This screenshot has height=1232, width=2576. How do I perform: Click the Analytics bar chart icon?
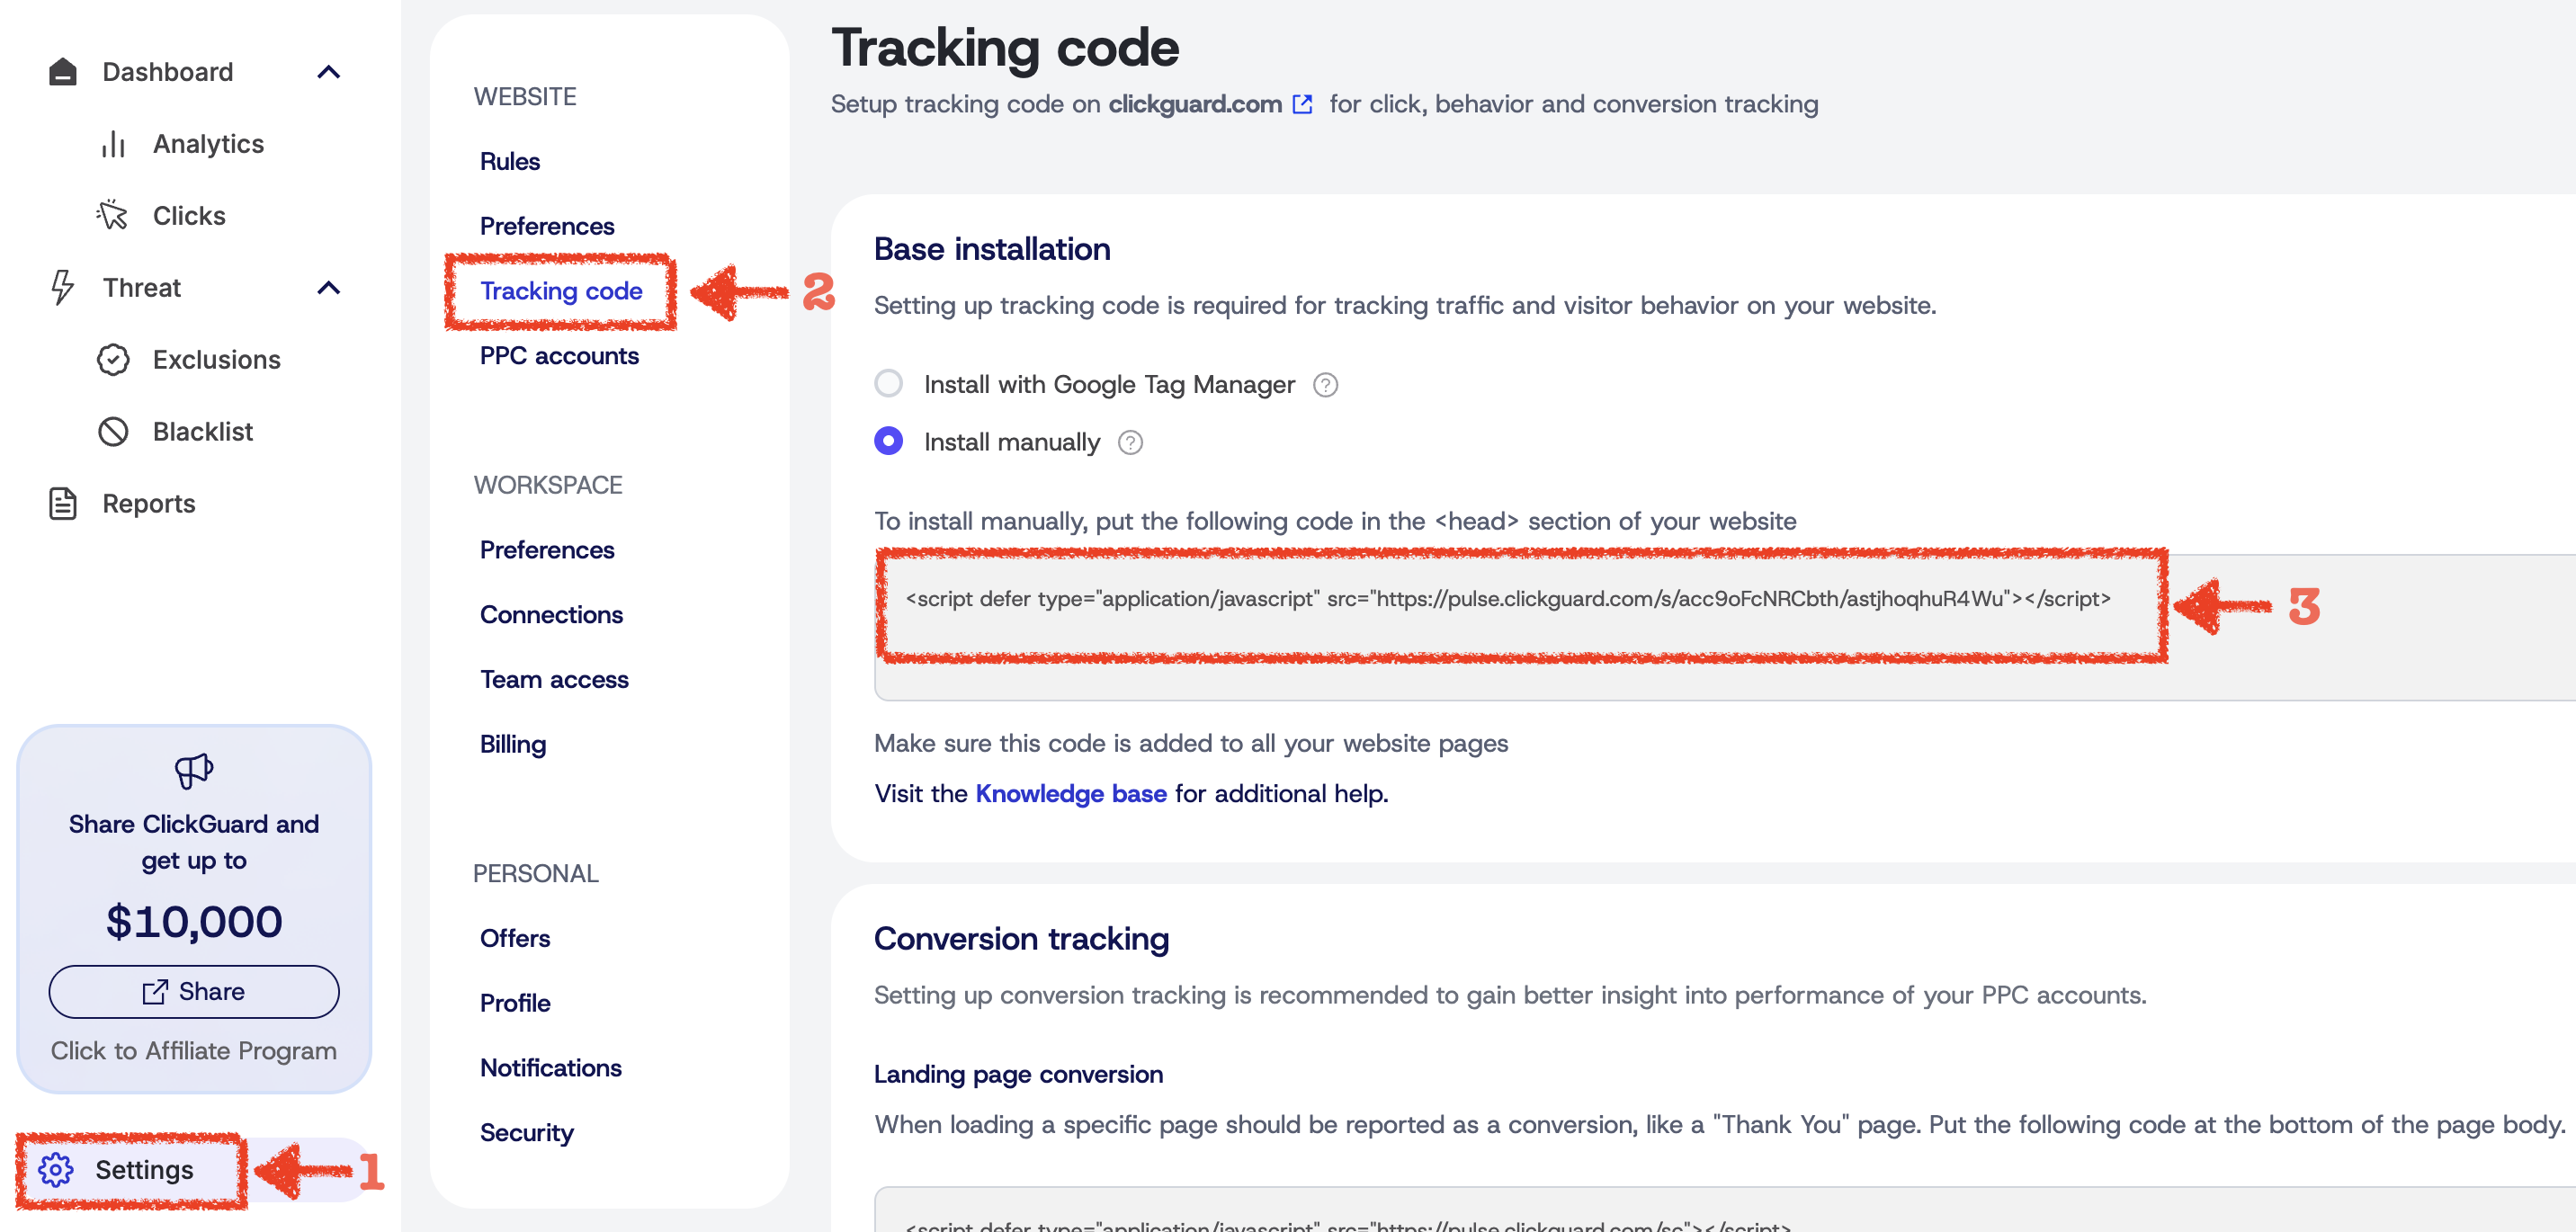click(x=113, y=145)
